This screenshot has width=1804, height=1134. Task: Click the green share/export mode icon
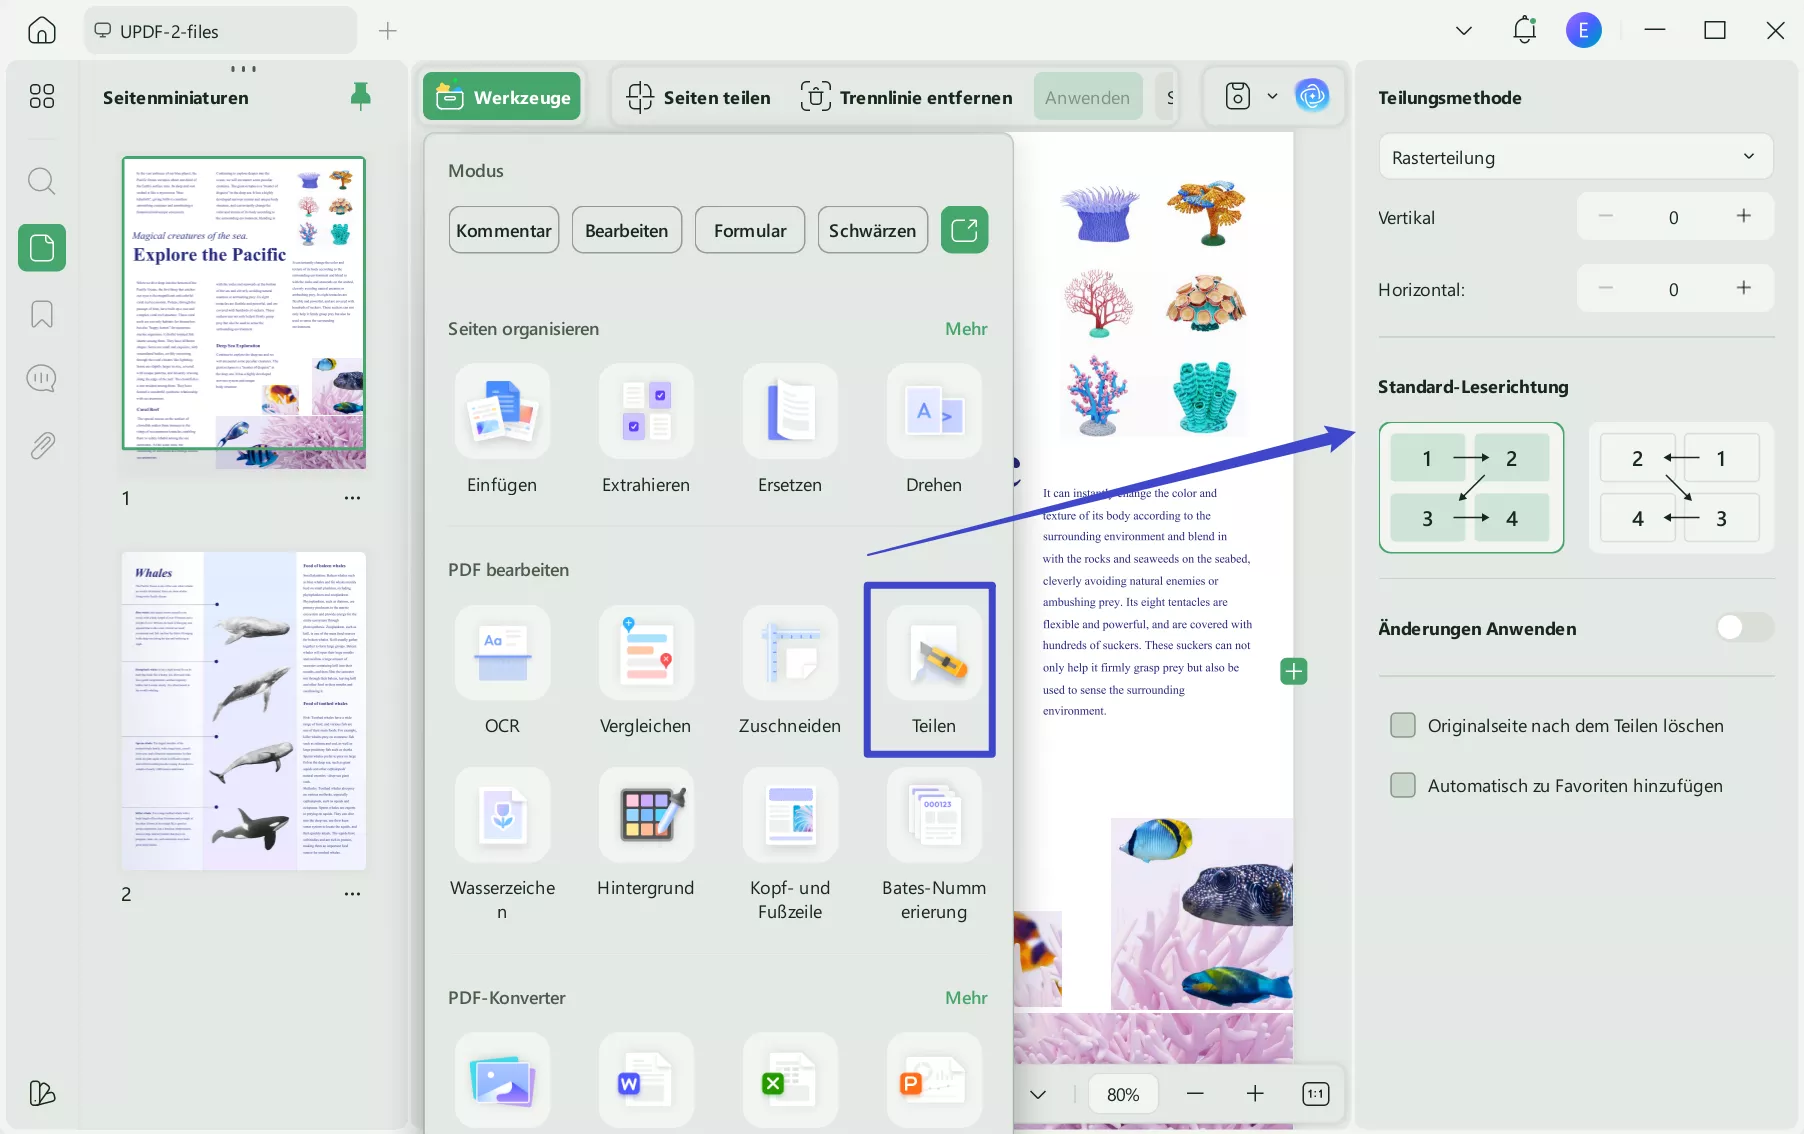click(964, 230)
